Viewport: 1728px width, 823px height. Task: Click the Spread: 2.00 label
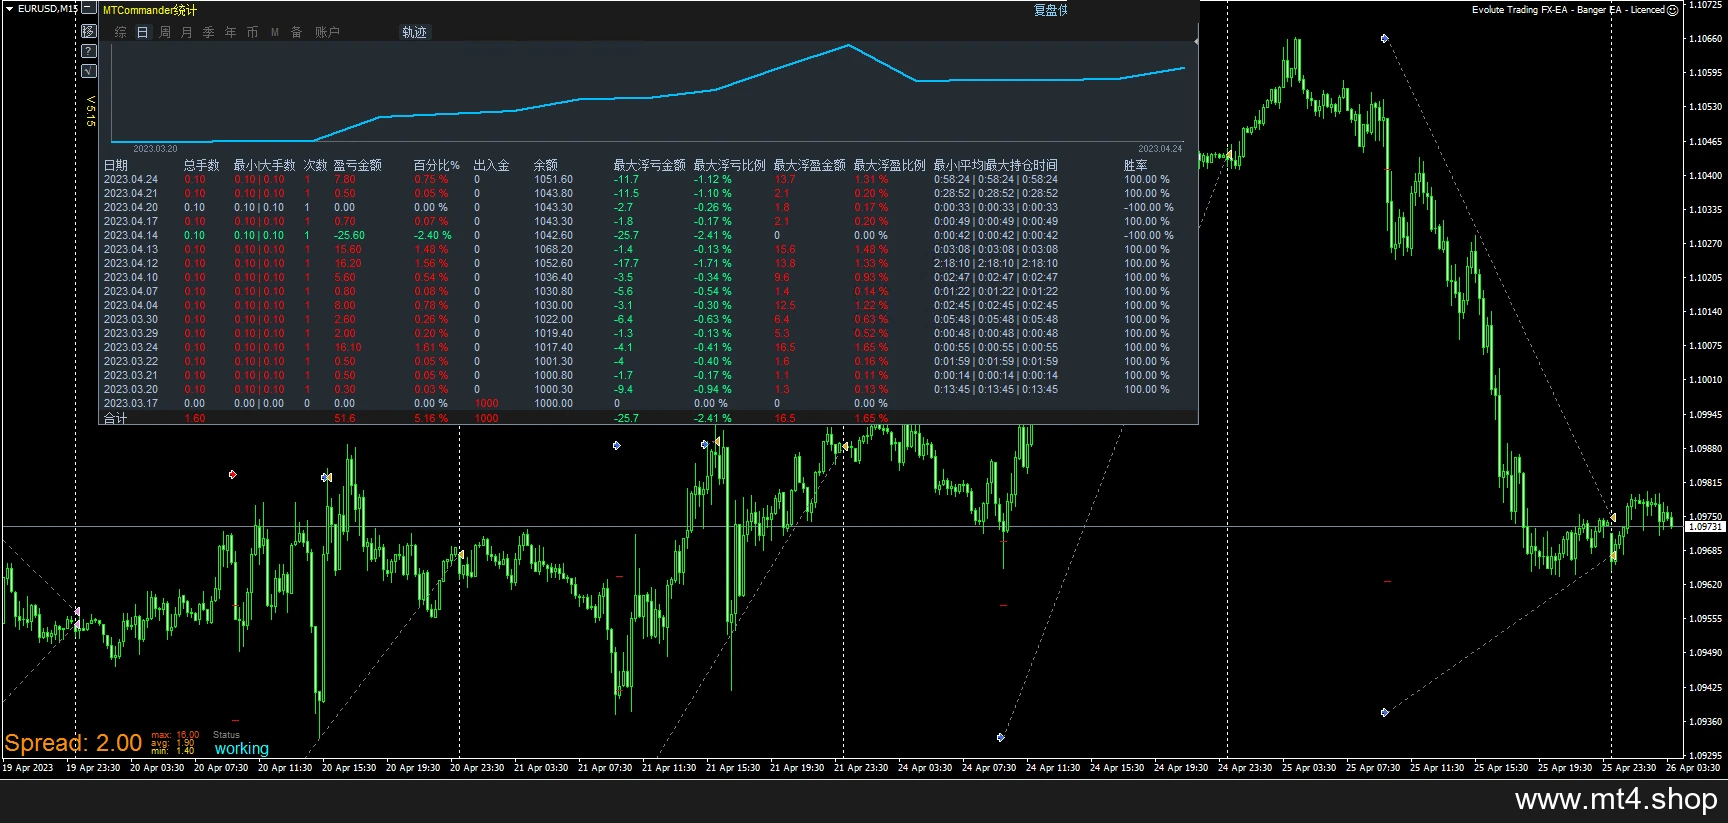pos(73,743)
